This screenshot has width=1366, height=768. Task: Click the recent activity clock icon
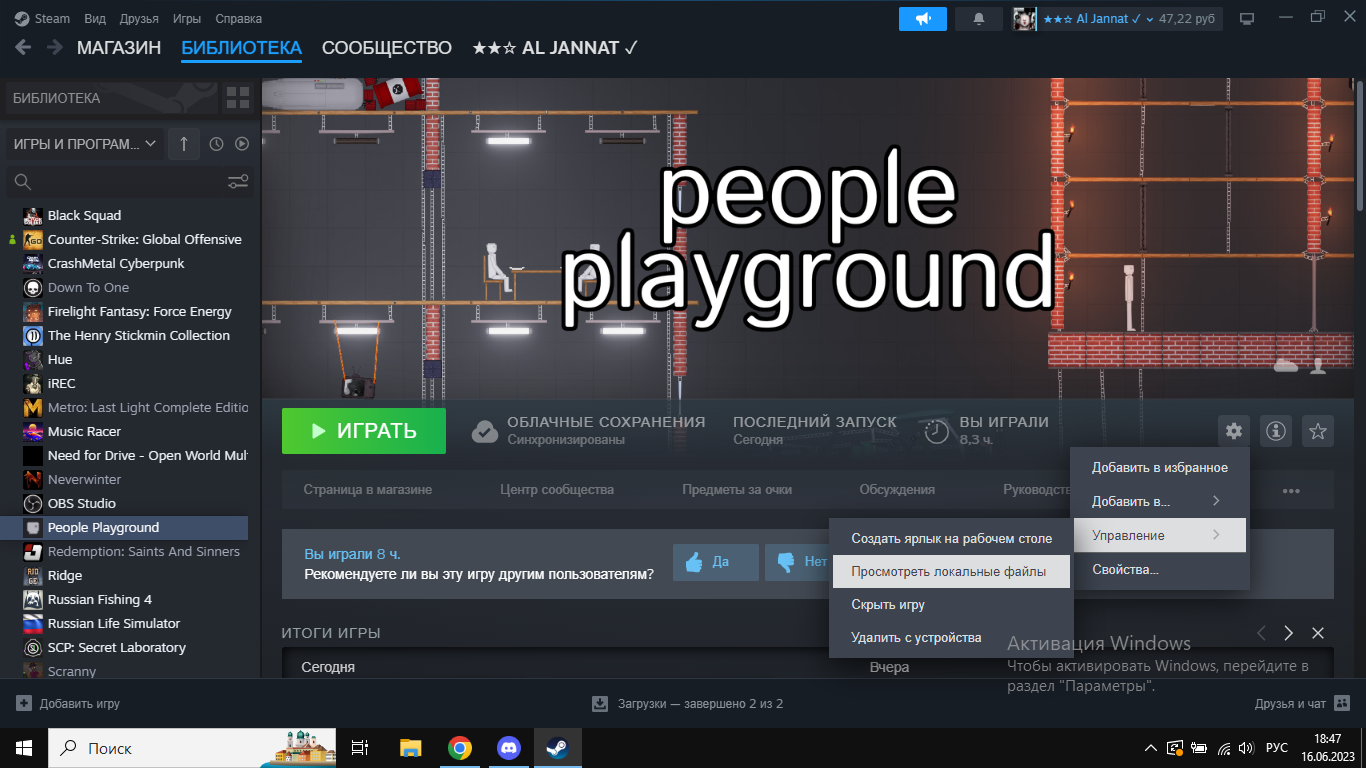[x=216, y=144]
